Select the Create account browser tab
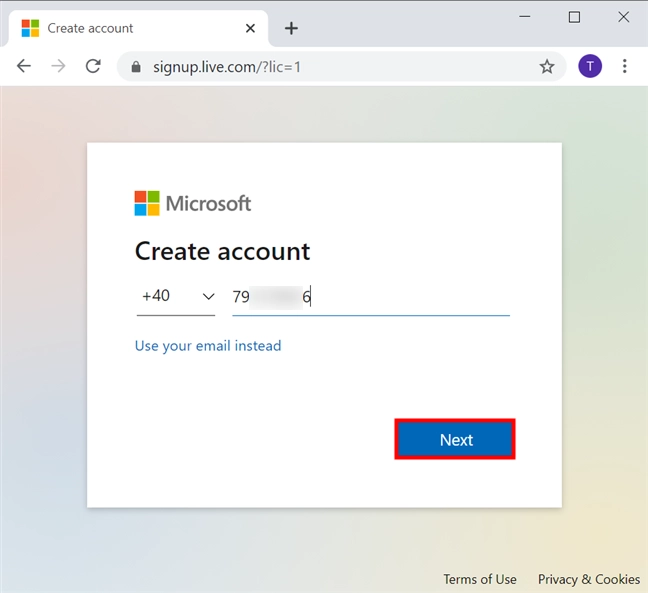The width and height of the screenshot is (648, 593). pyautogui.click(x=138, y=29)
